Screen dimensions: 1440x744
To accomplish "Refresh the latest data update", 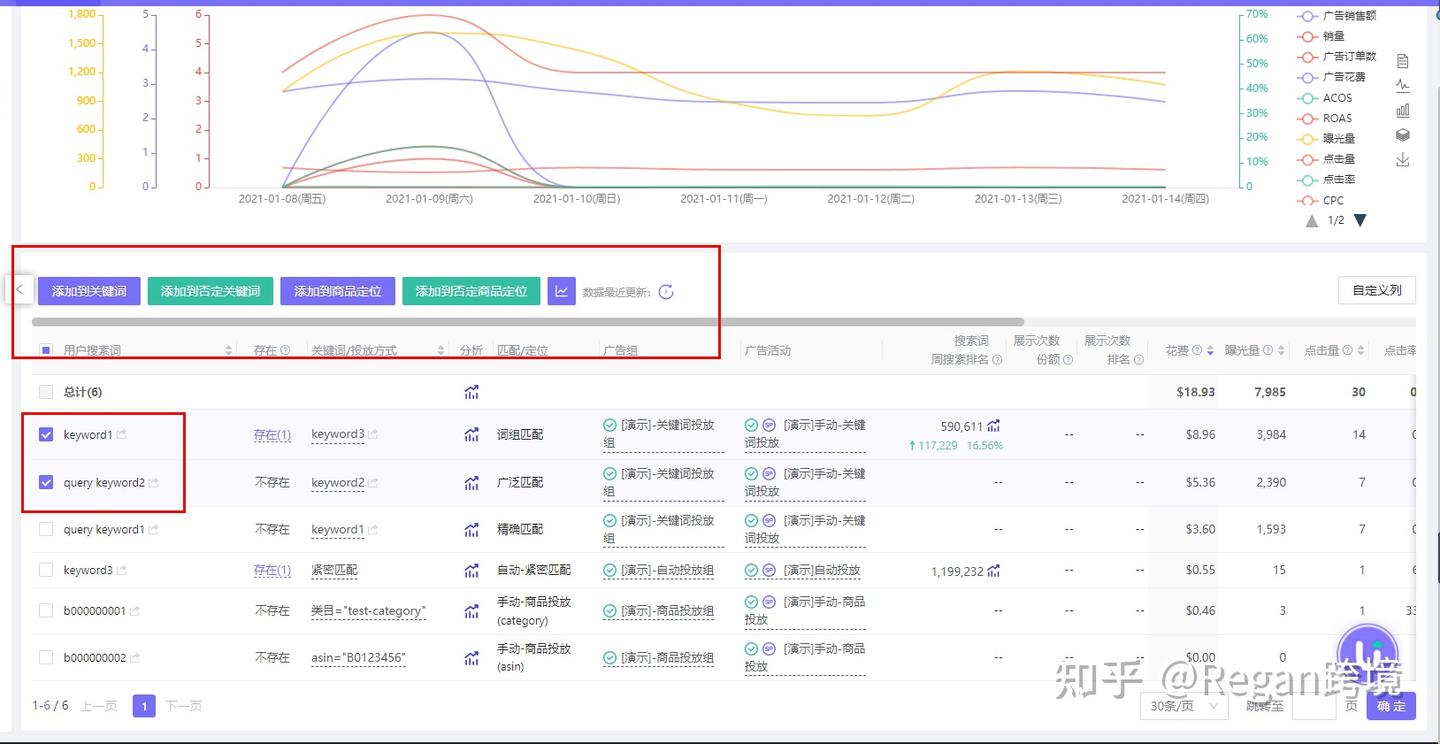I will pos(666,292).
